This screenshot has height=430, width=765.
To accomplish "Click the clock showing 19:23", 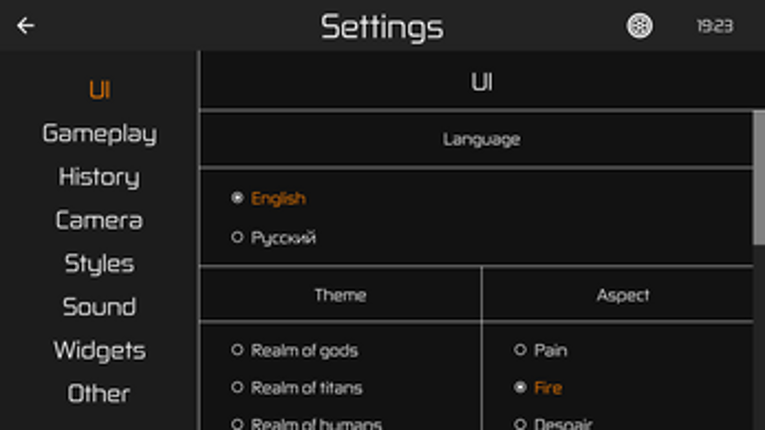I will pos(714,26).
